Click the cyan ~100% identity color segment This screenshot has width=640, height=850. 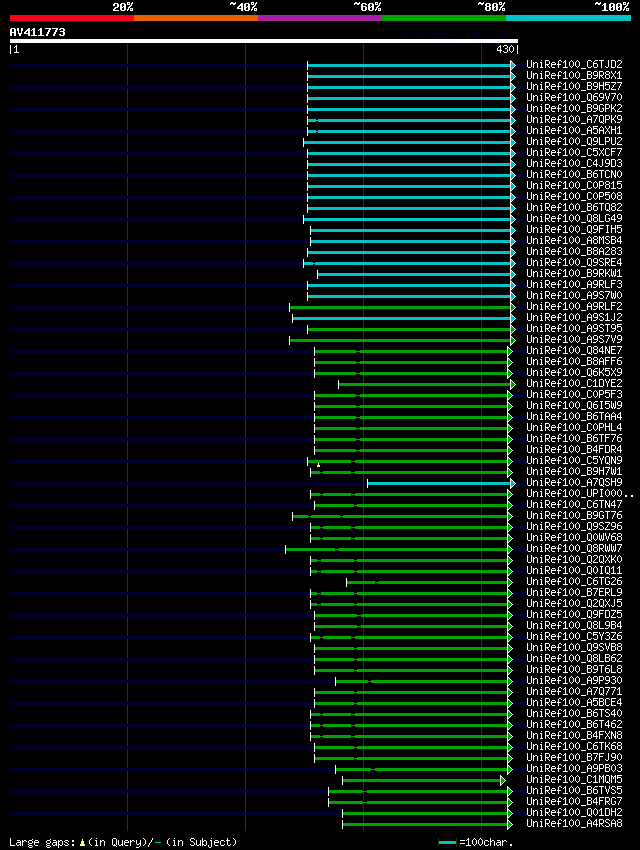(x=568, y=18)
